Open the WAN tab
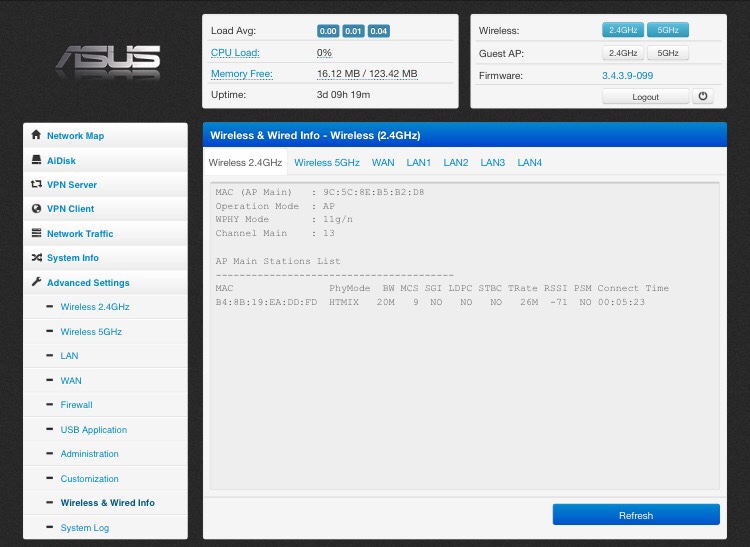Viewport: 750px width, 547px height. coord(383,162)
